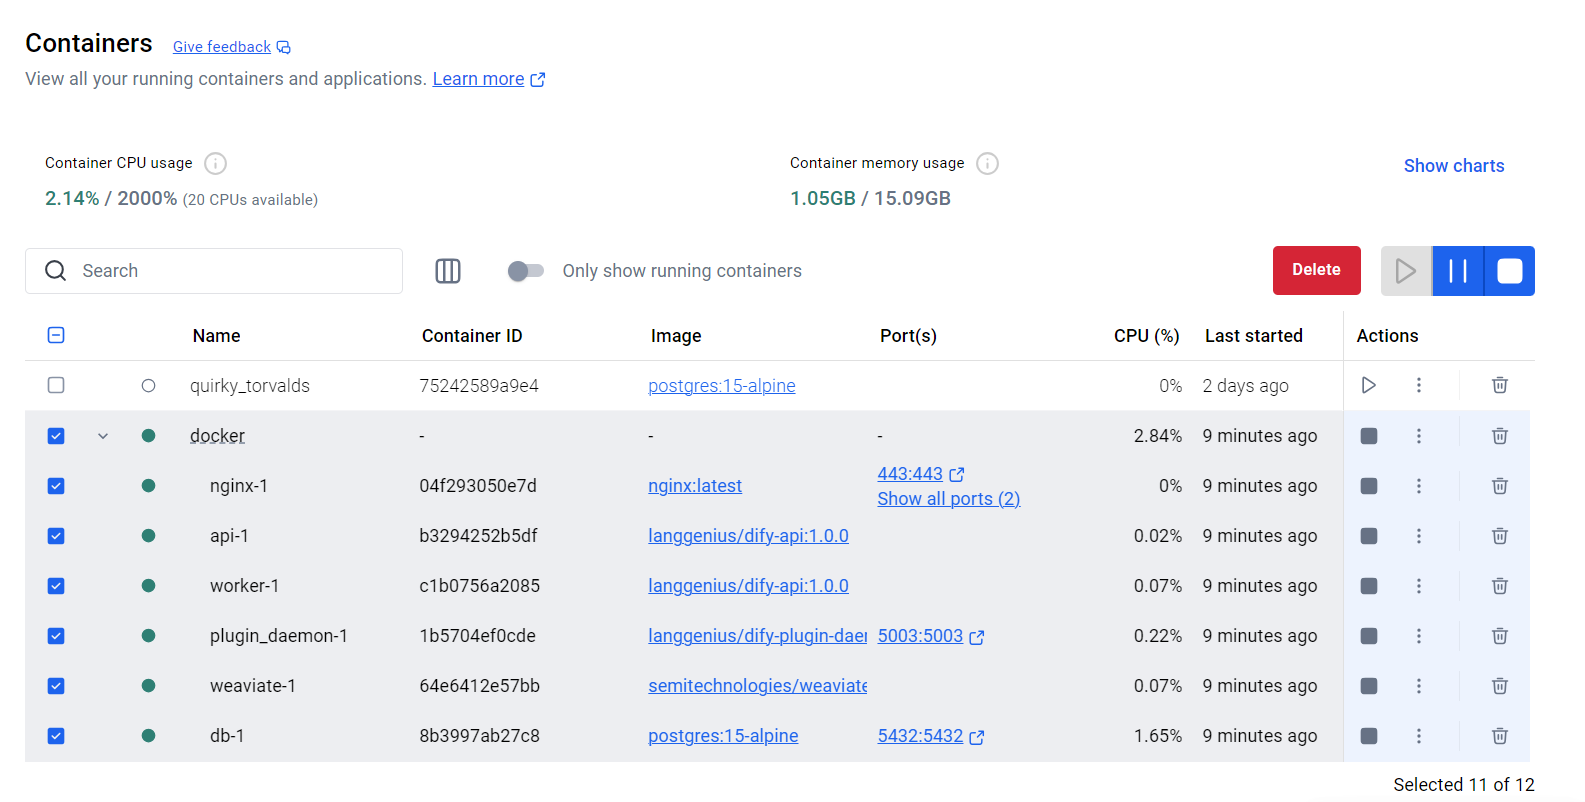Click the memory usage info icon
This screenshot has width=1585, height=802.
pyautogui.click(x=987, y=163)
